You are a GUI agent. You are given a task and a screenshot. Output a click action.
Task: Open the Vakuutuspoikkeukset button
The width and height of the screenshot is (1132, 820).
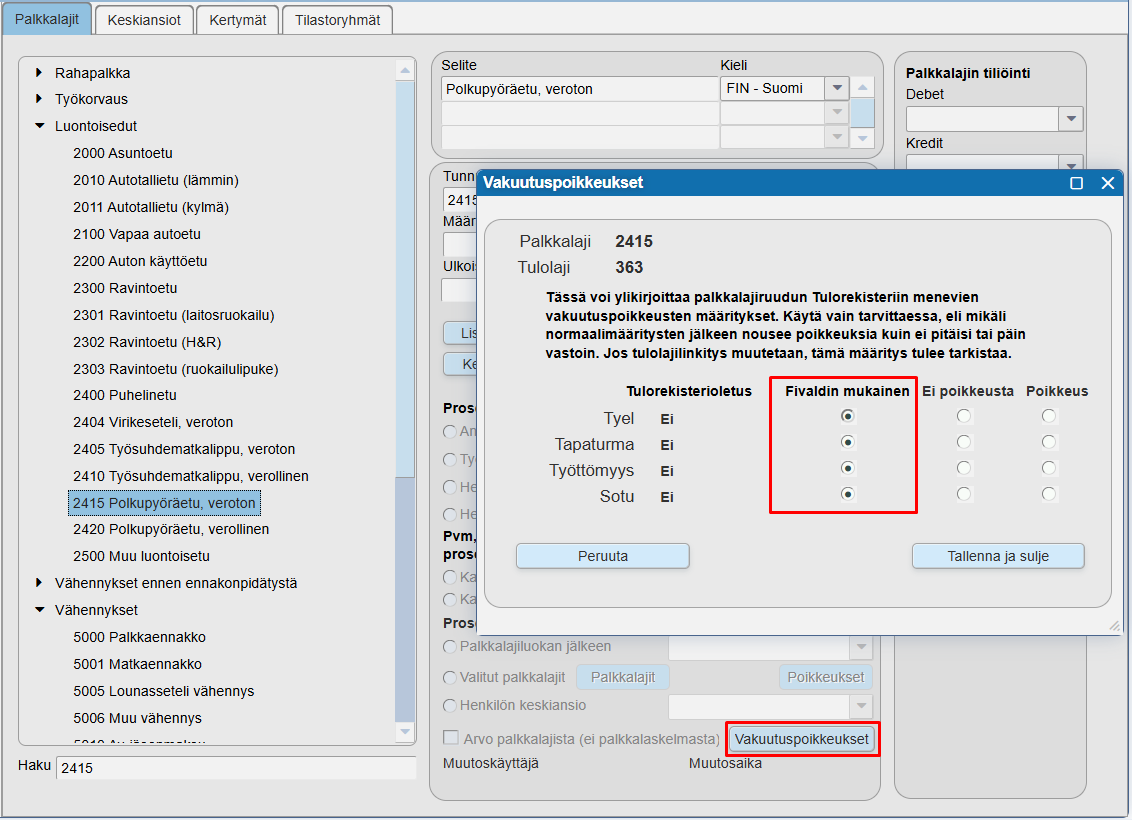[801, 739]
